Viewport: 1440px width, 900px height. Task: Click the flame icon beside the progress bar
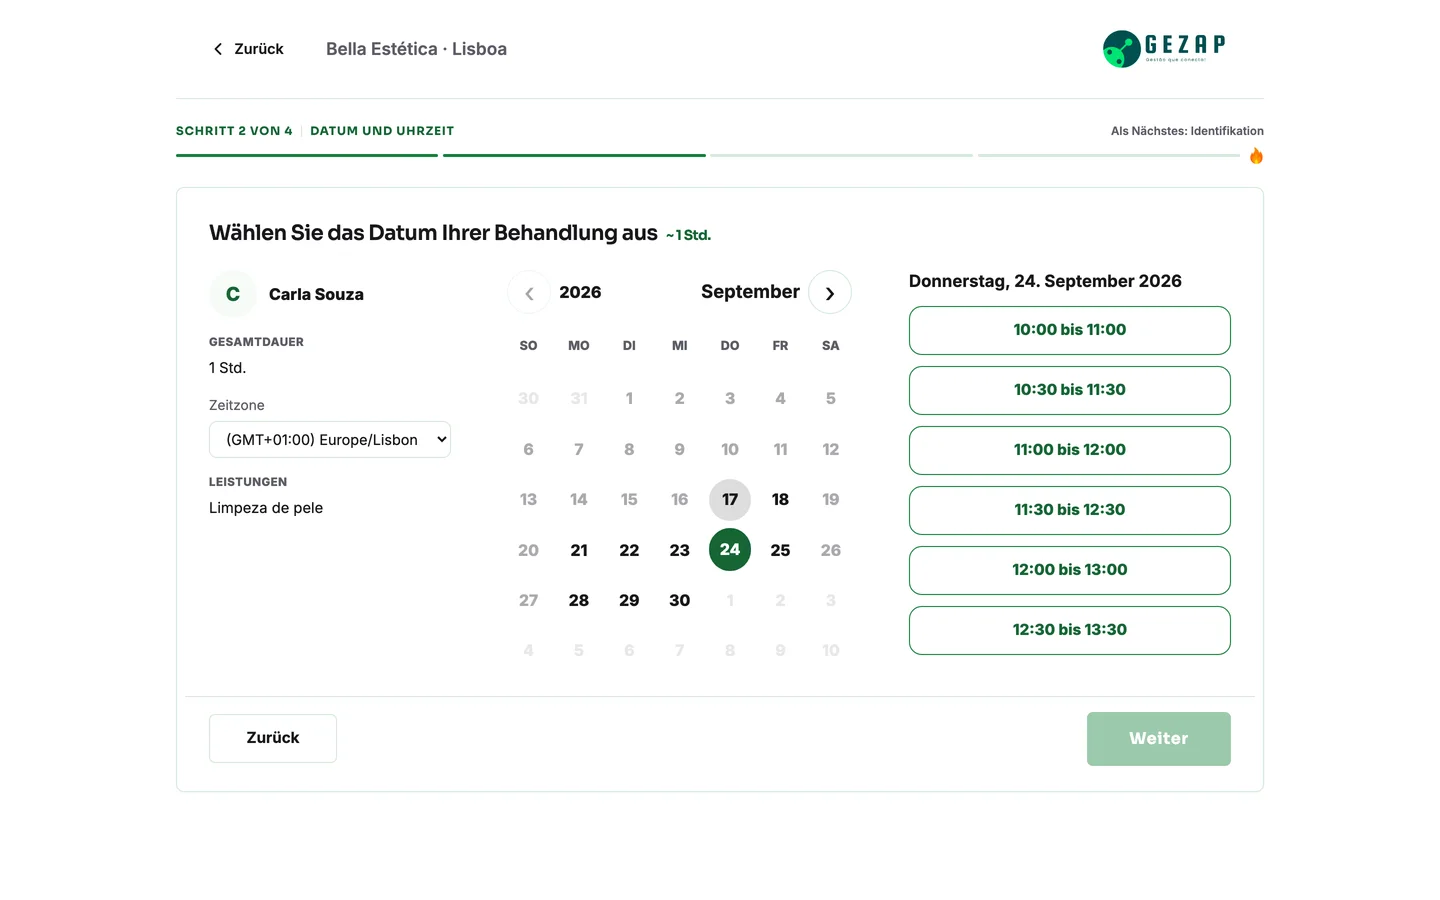tap(1256, 155)
